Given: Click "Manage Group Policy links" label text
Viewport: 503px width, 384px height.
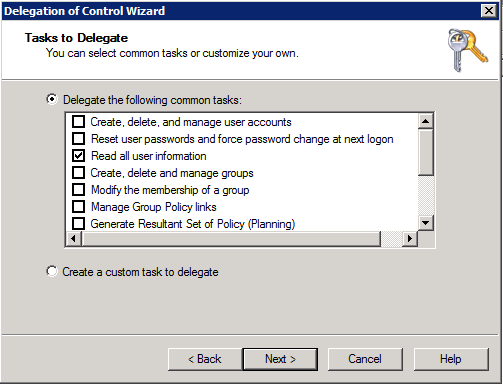Looking at the screenshot, I should click(x=154, y=207).
